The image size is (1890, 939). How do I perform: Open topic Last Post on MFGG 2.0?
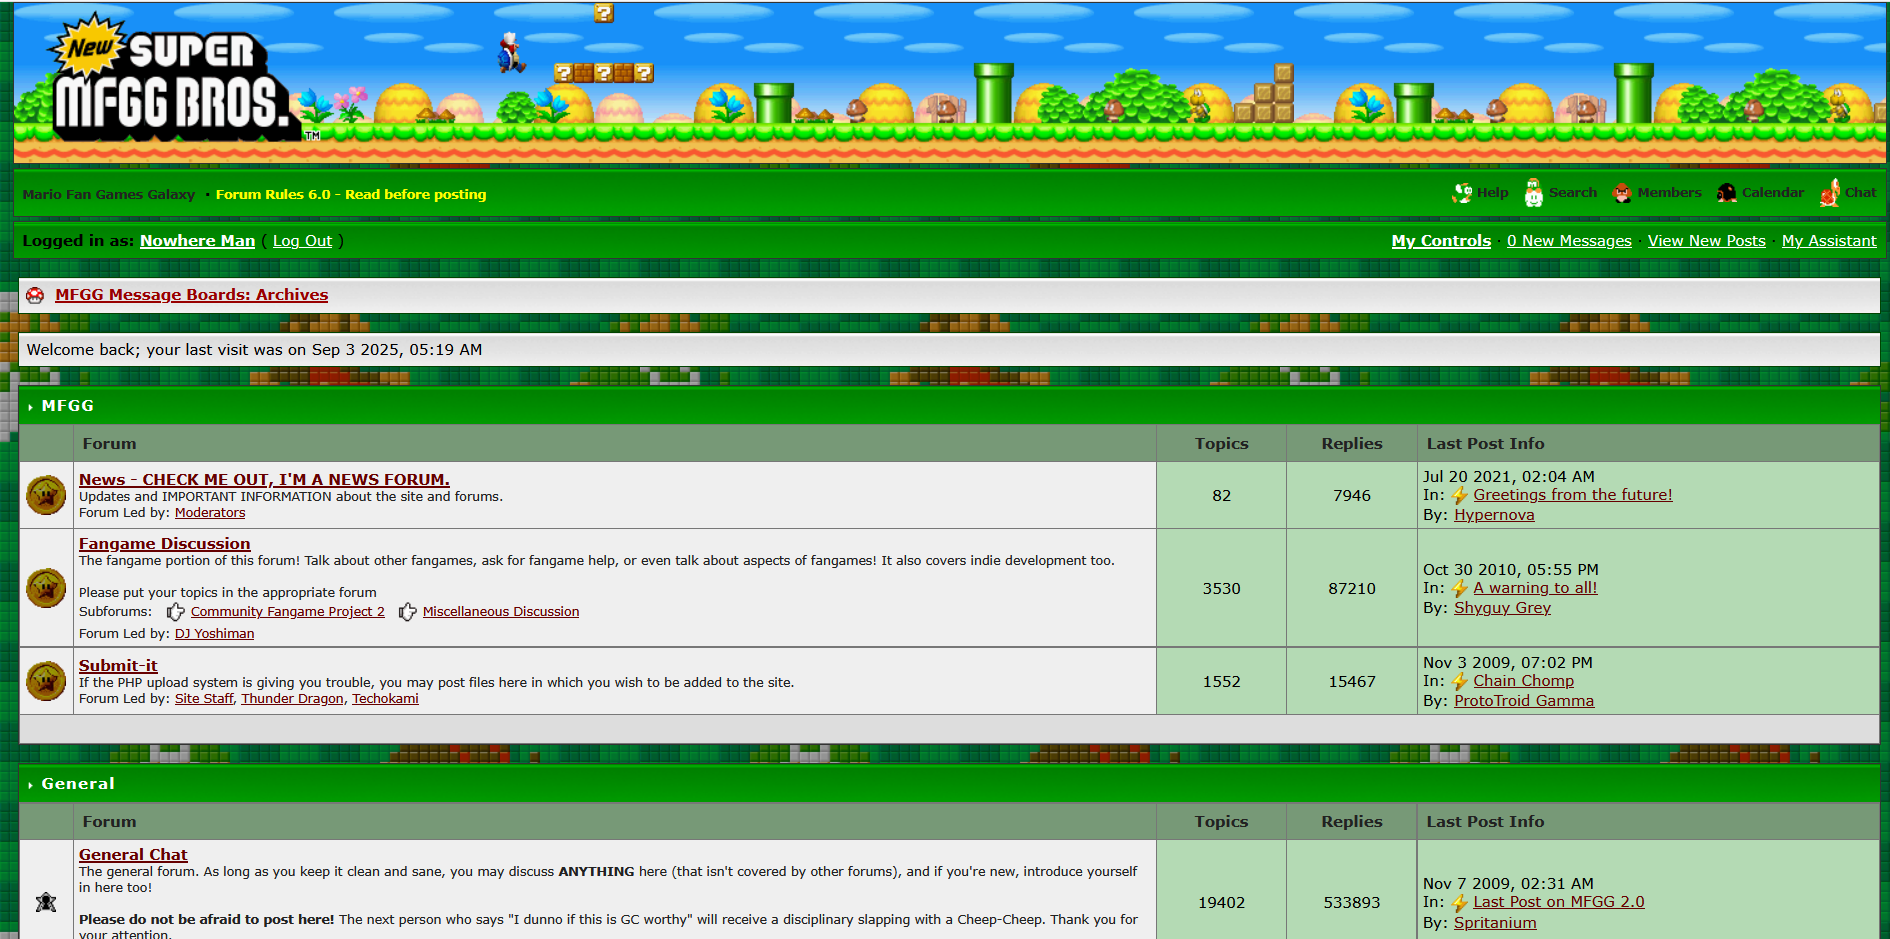pyautogui.click(x=1559, y=902)
